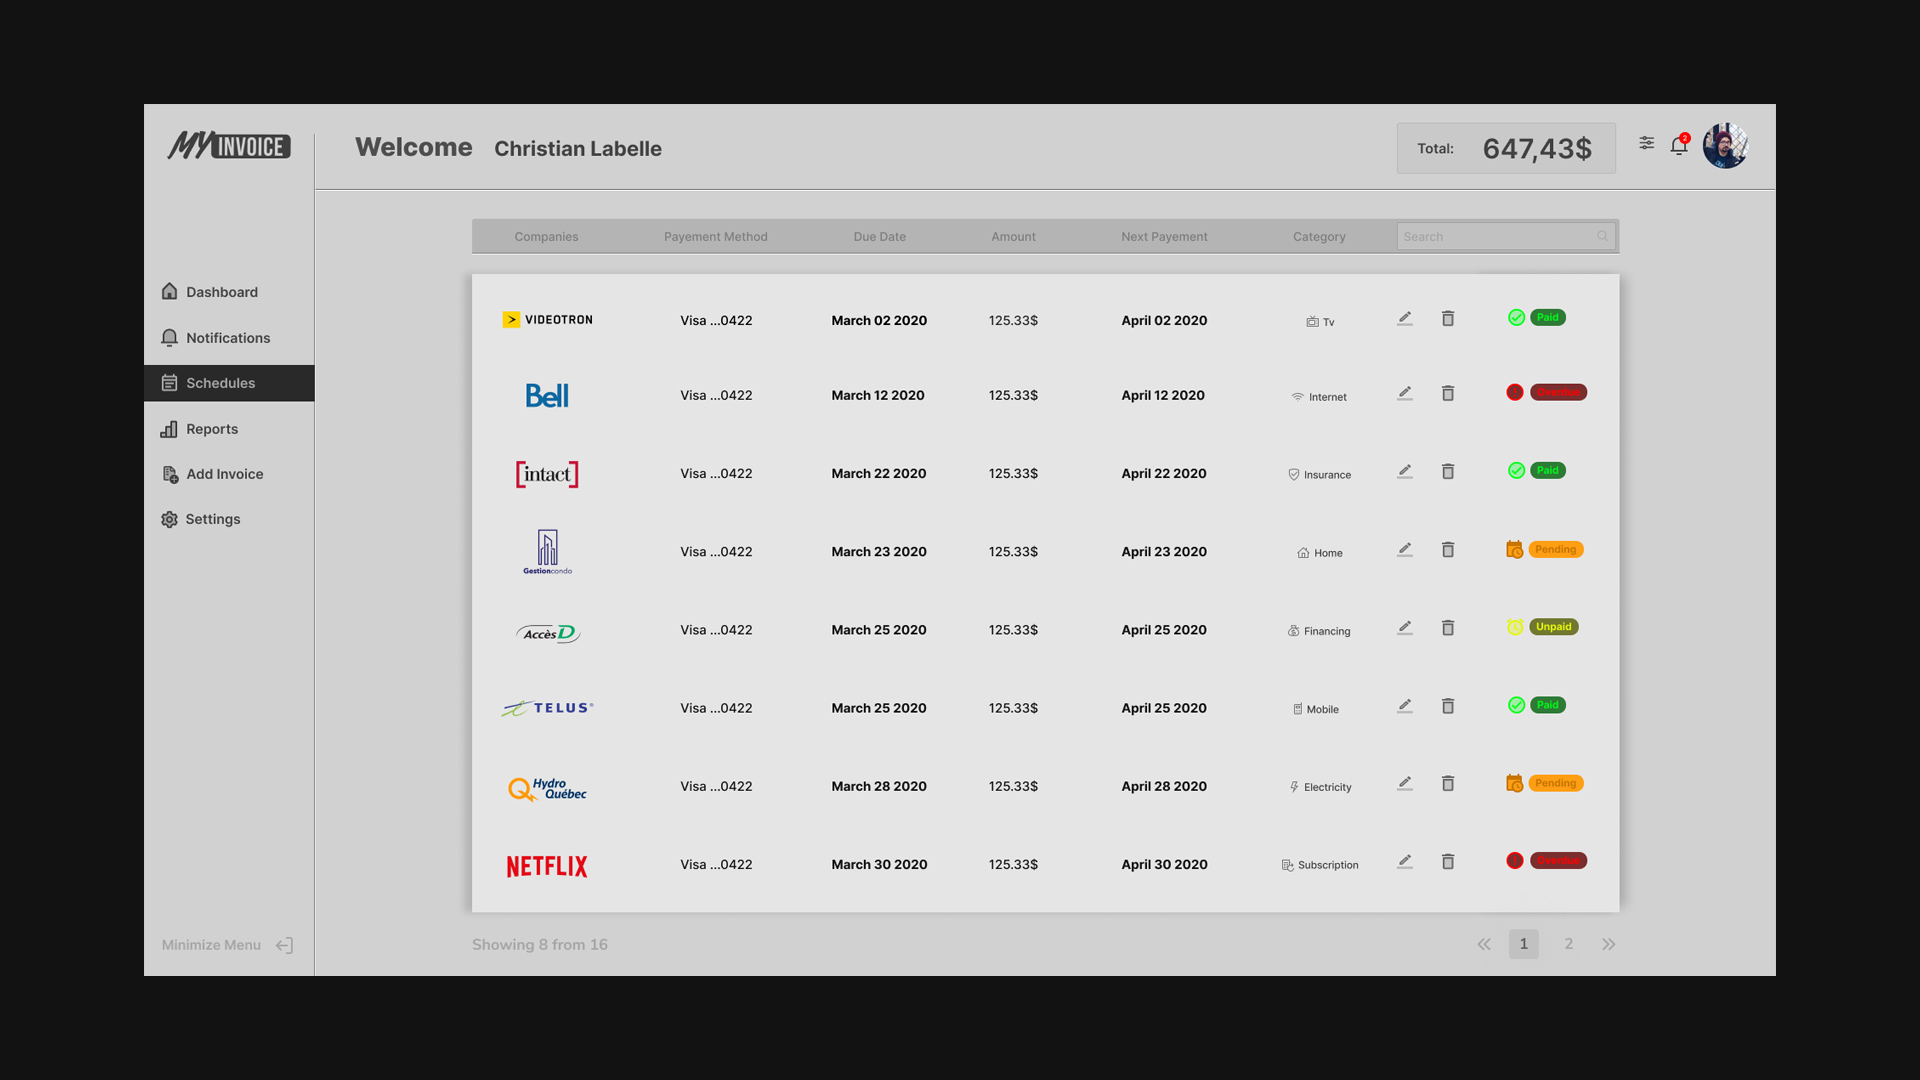Click the edit pencil on Netflix row
1920x1080 pixels.
pyautogui.click(x=1405, y=861)
